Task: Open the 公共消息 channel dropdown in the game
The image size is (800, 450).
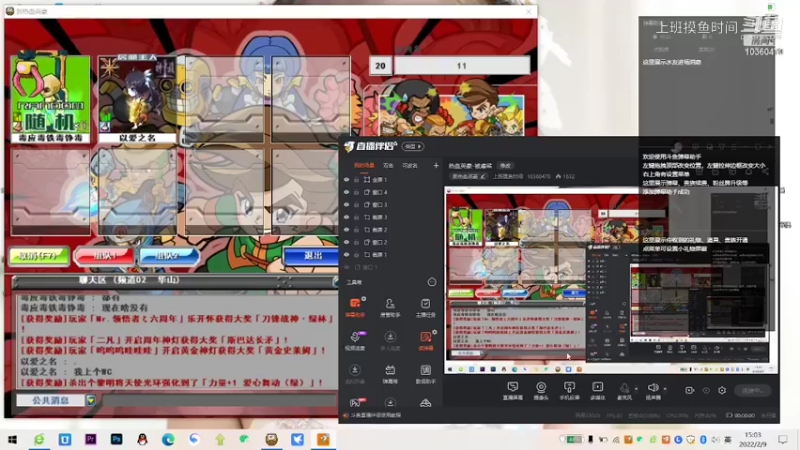Action: 91,400
